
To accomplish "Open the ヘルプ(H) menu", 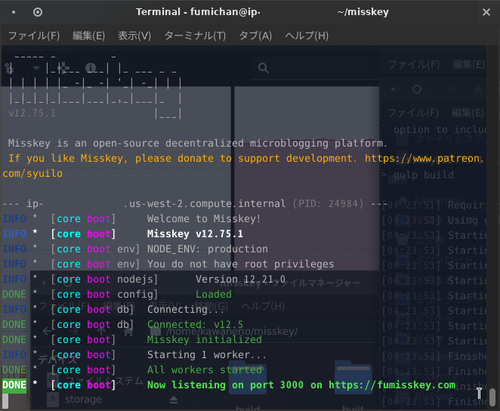I will [307, 36].
